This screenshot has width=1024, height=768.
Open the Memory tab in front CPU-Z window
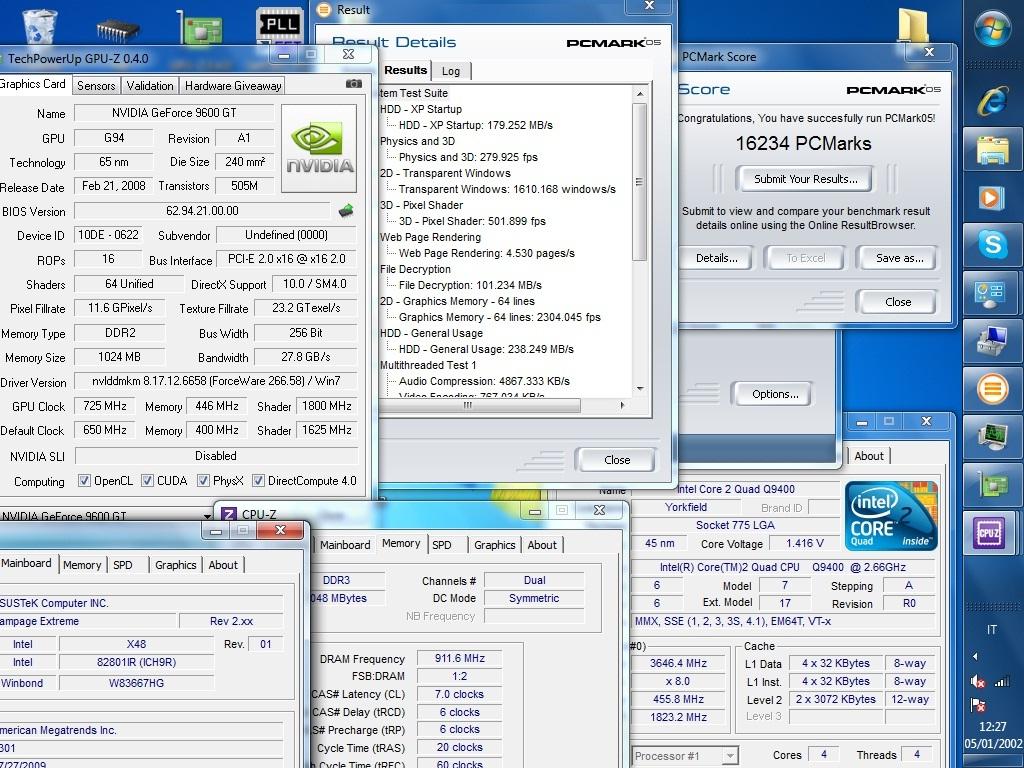pos(82,565)
